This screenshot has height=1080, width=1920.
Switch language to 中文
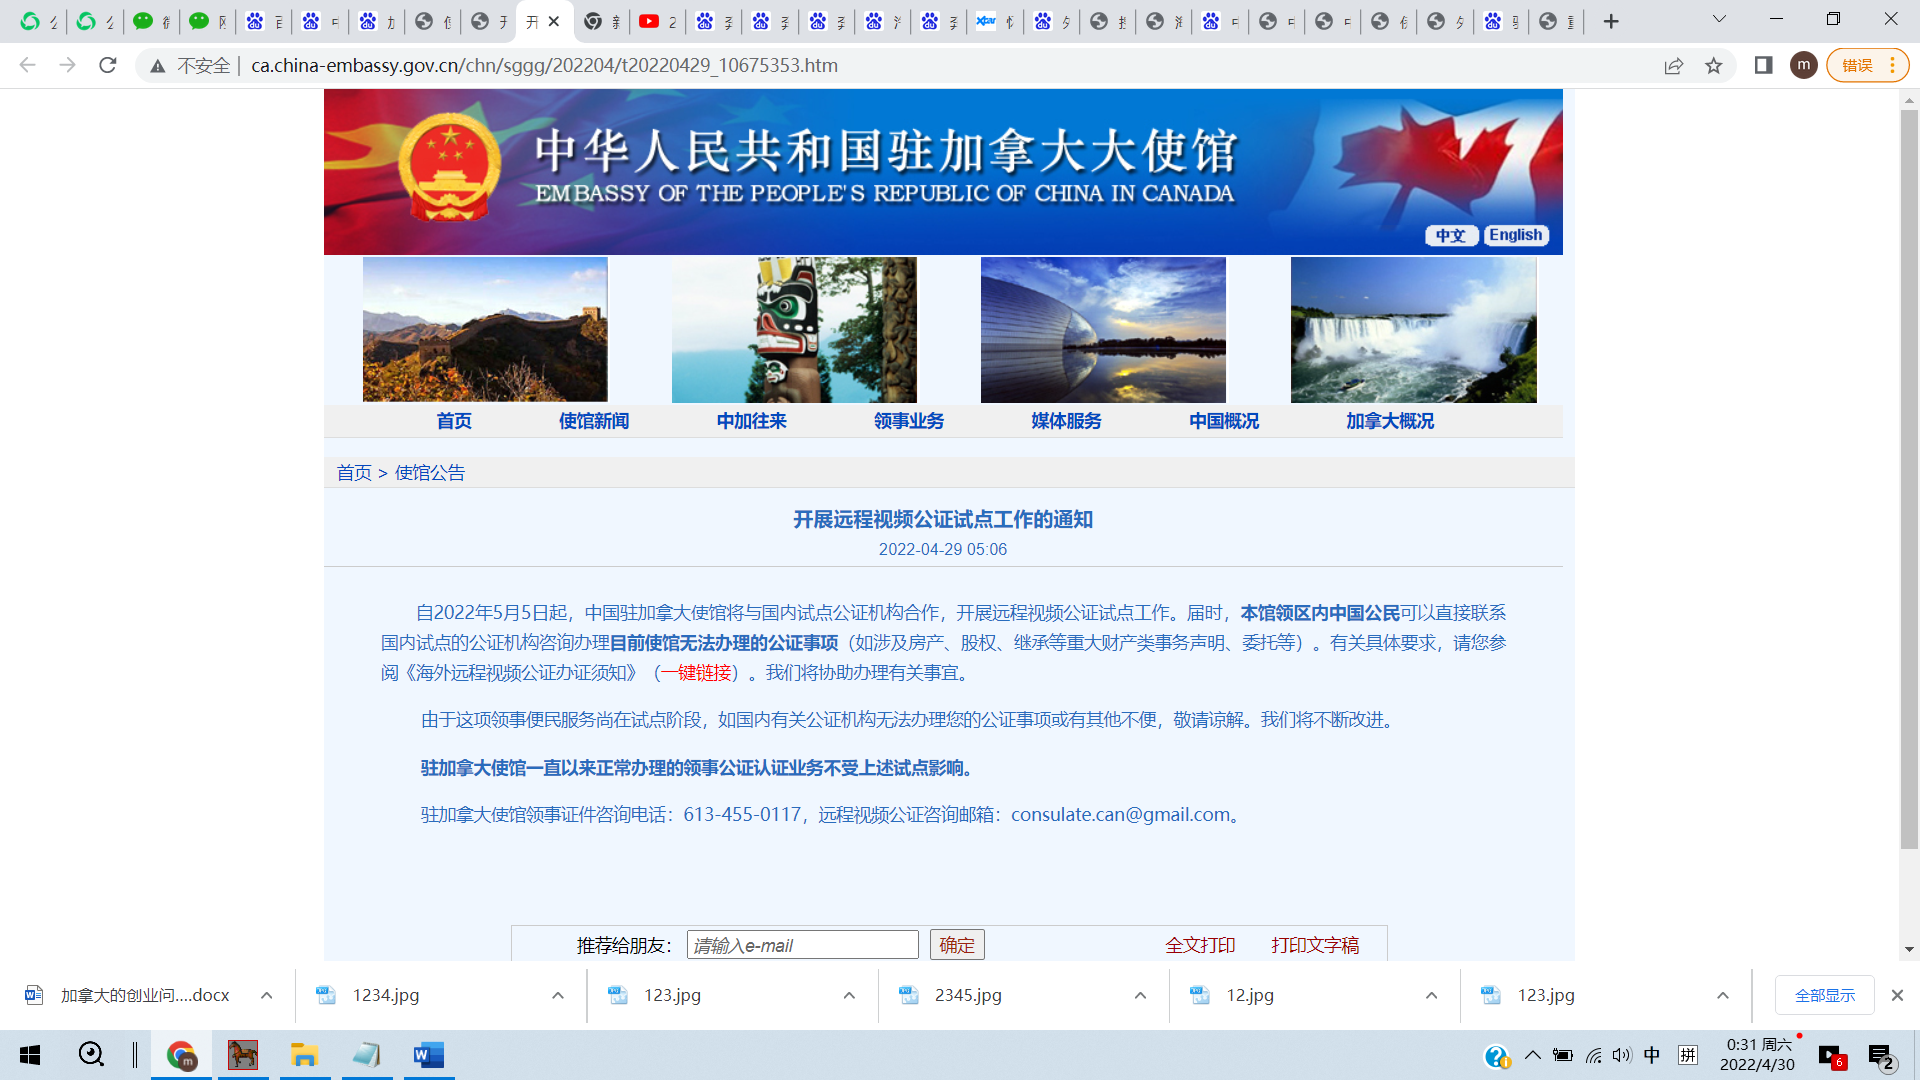point(1451,235)
